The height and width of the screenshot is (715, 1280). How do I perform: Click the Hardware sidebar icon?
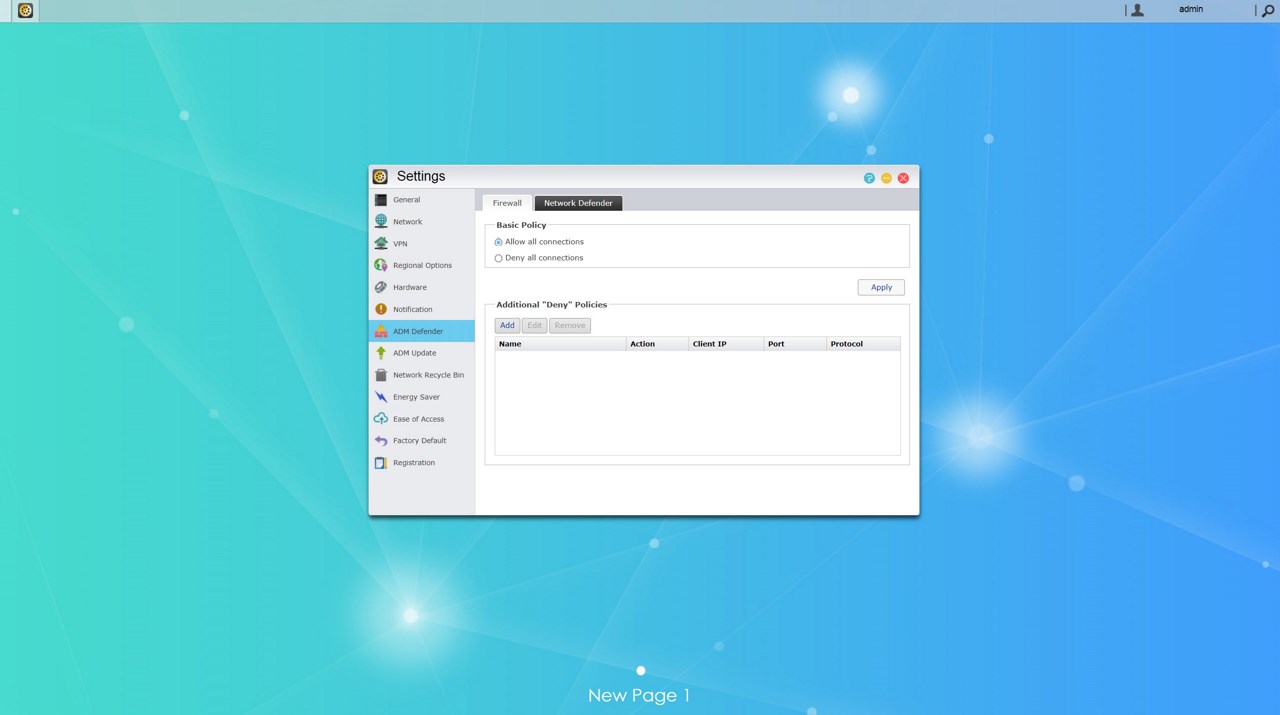coord(380,287)
